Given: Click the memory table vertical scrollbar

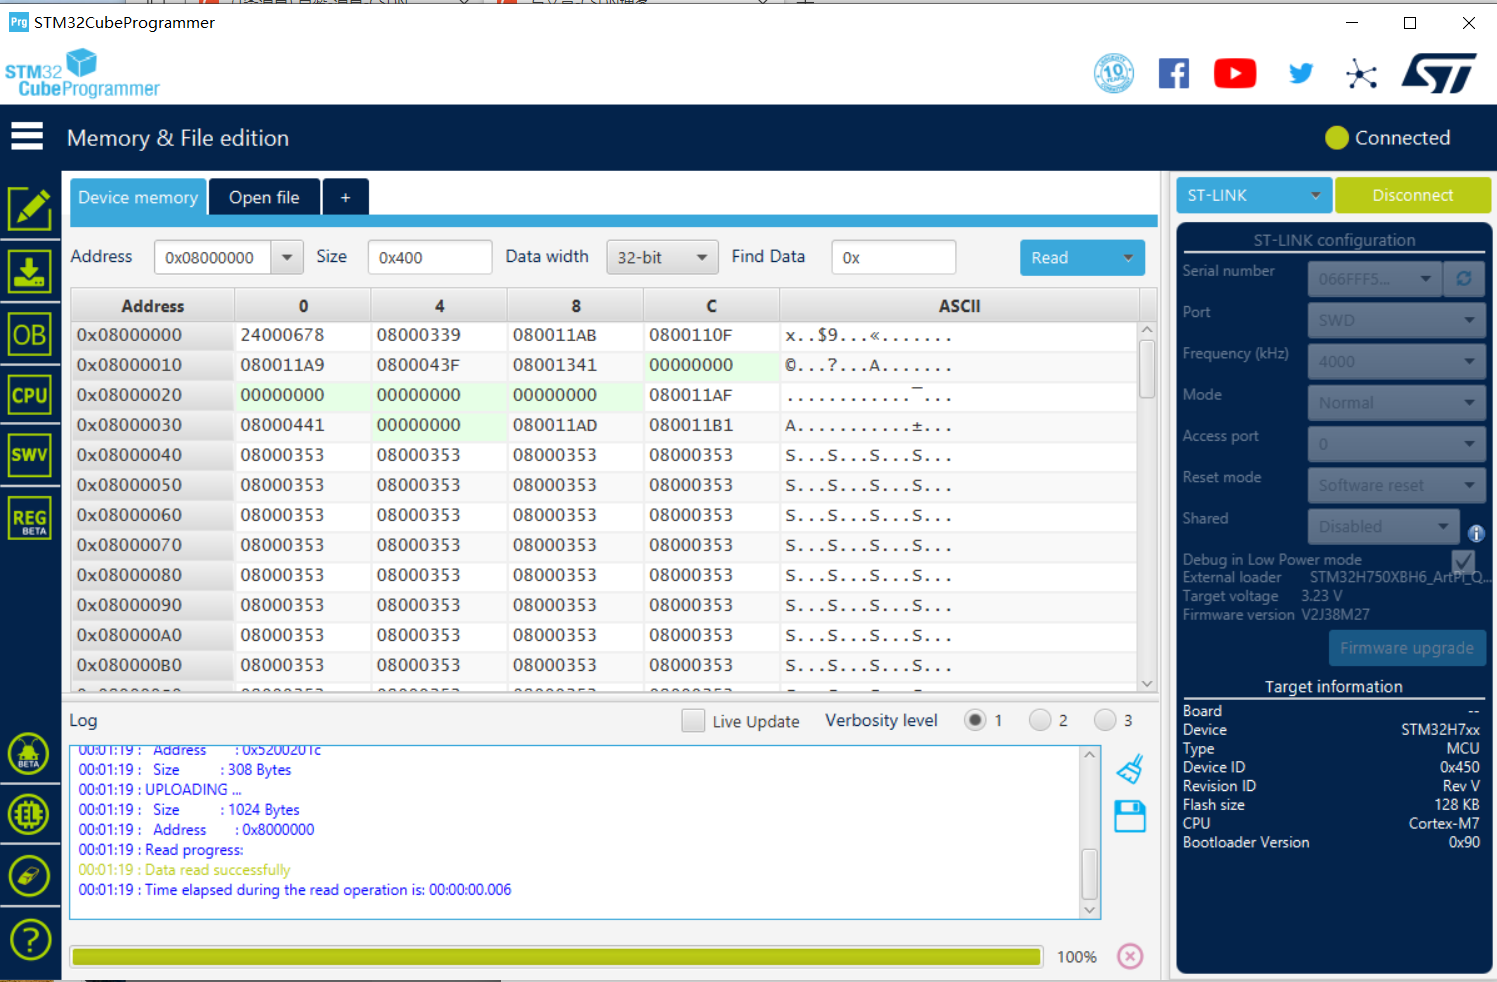Looking at the screenshot, I should [1147, 505].
